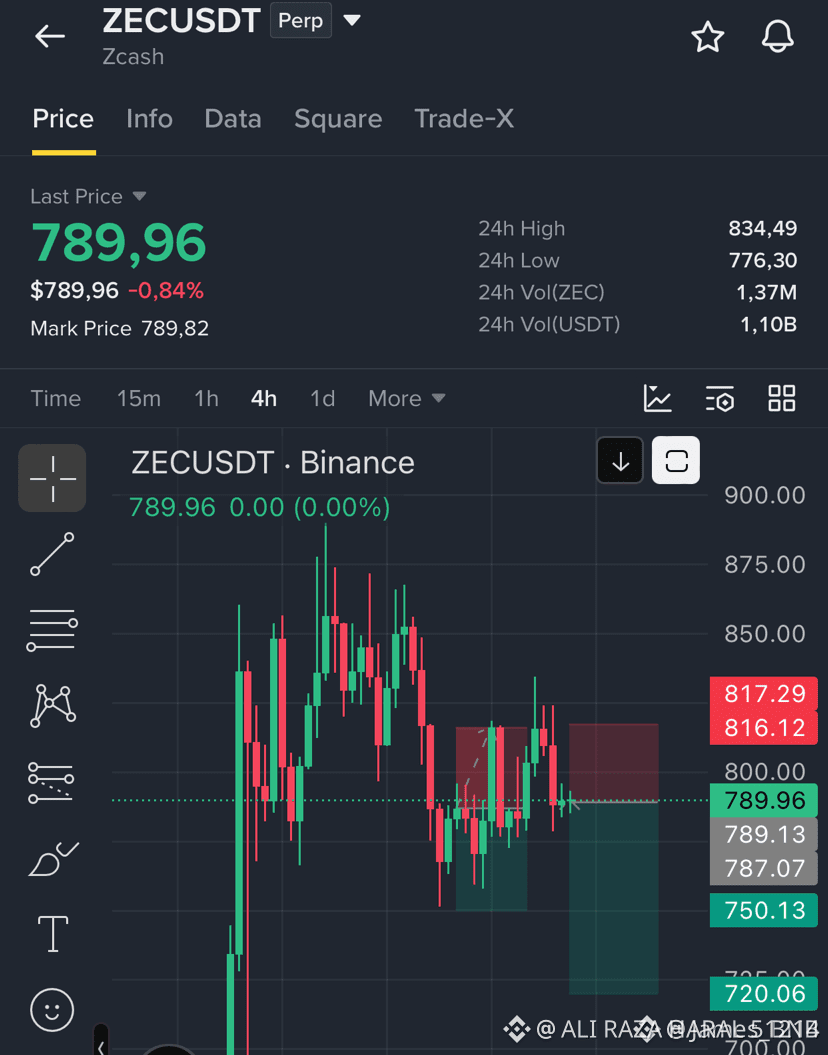The image size is (828, 1055).
Task: Click the 787.07 gray price label
Action: tap(764, 868)
